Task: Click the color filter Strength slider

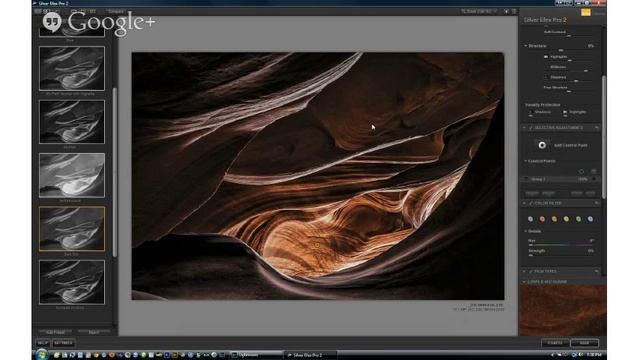Action: tap(562, 256)
